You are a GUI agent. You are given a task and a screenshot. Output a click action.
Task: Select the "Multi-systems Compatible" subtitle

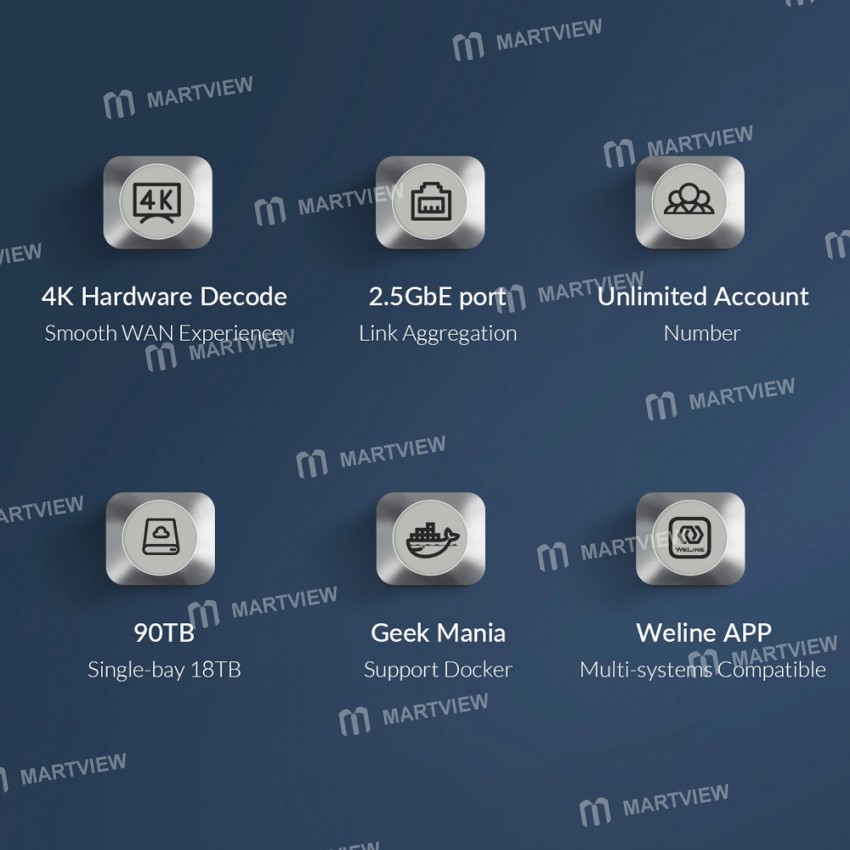703,669
